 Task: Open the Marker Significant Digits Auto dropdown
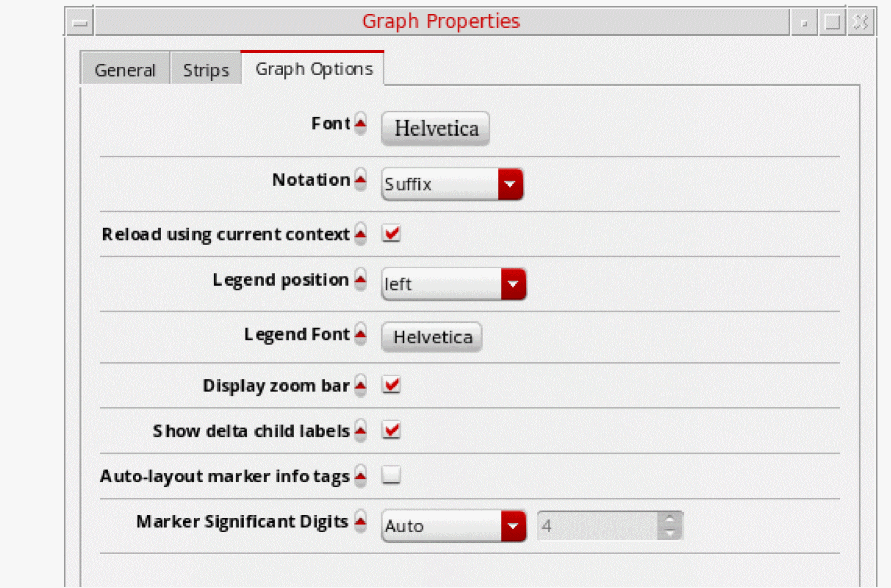coord(453,526)
